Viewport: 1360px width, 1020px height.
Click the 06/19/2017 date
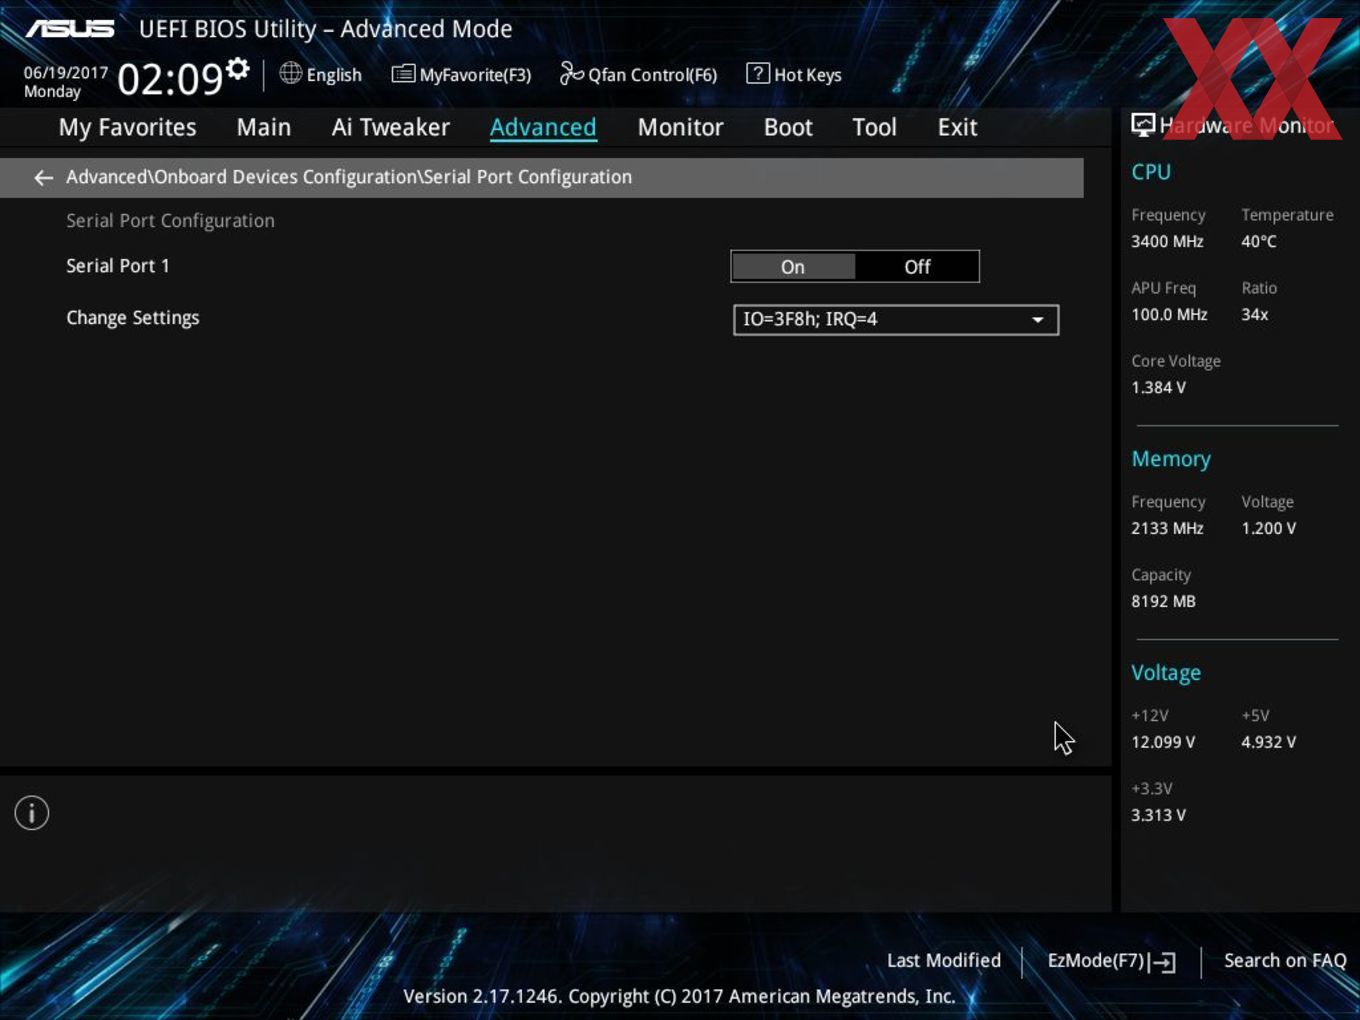(x=66, y=73)
